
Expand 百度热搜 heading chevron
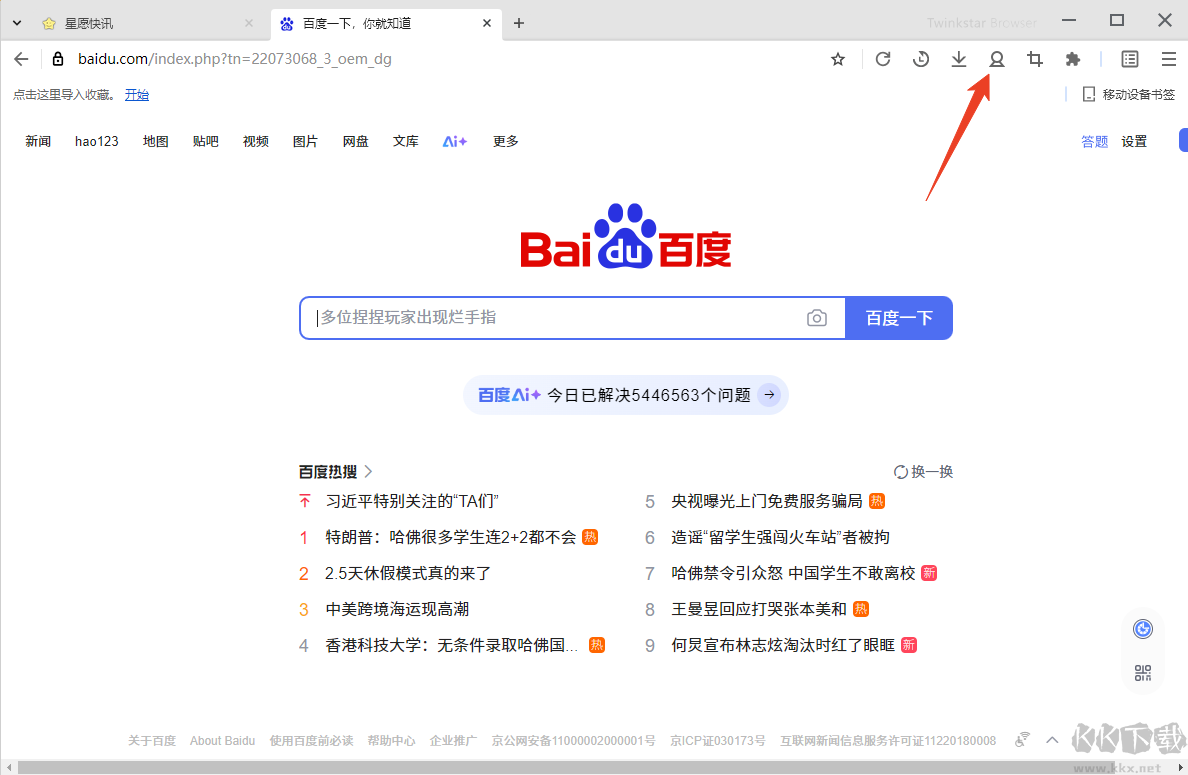368,472
